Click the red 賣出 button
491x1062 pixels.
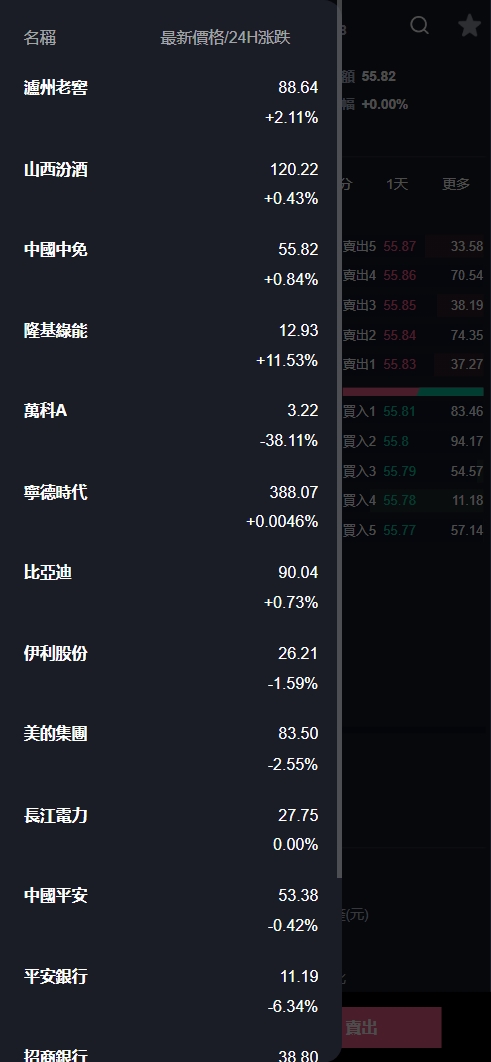[391, 1027]
